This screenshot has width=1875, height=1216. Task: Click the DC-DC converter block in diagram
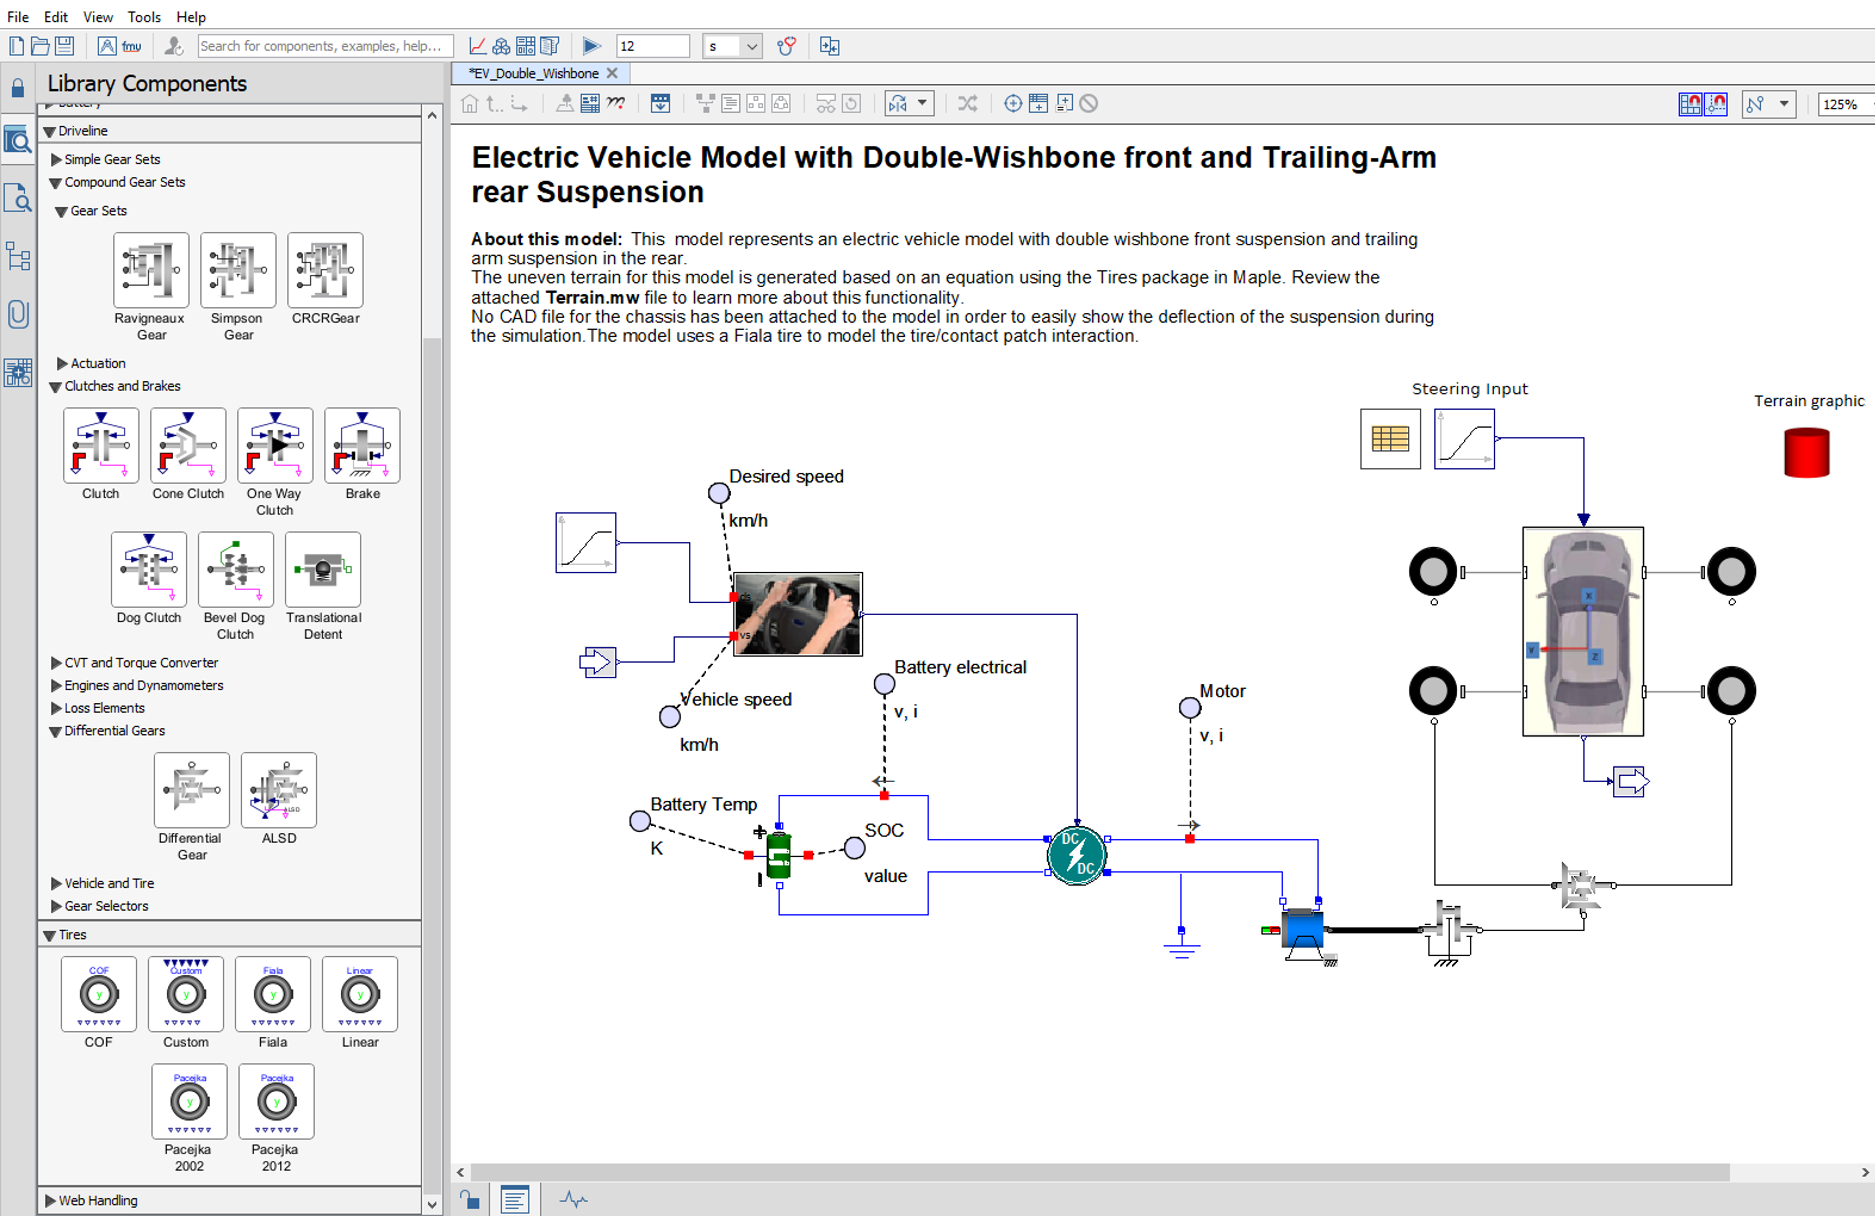click(1076, 855)
